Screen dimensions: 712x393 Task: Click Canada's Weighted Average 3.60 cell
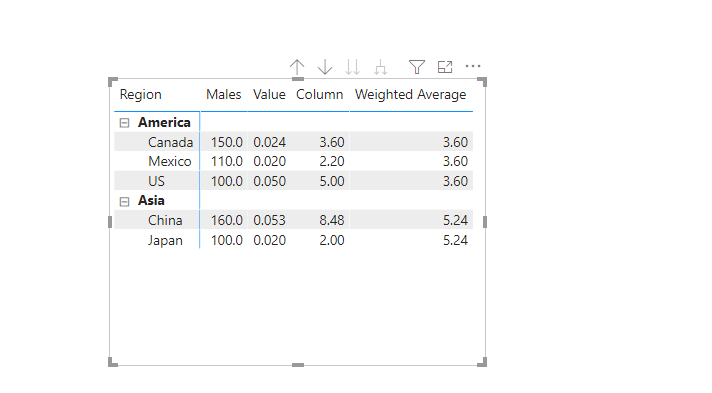tap(455, 142)
